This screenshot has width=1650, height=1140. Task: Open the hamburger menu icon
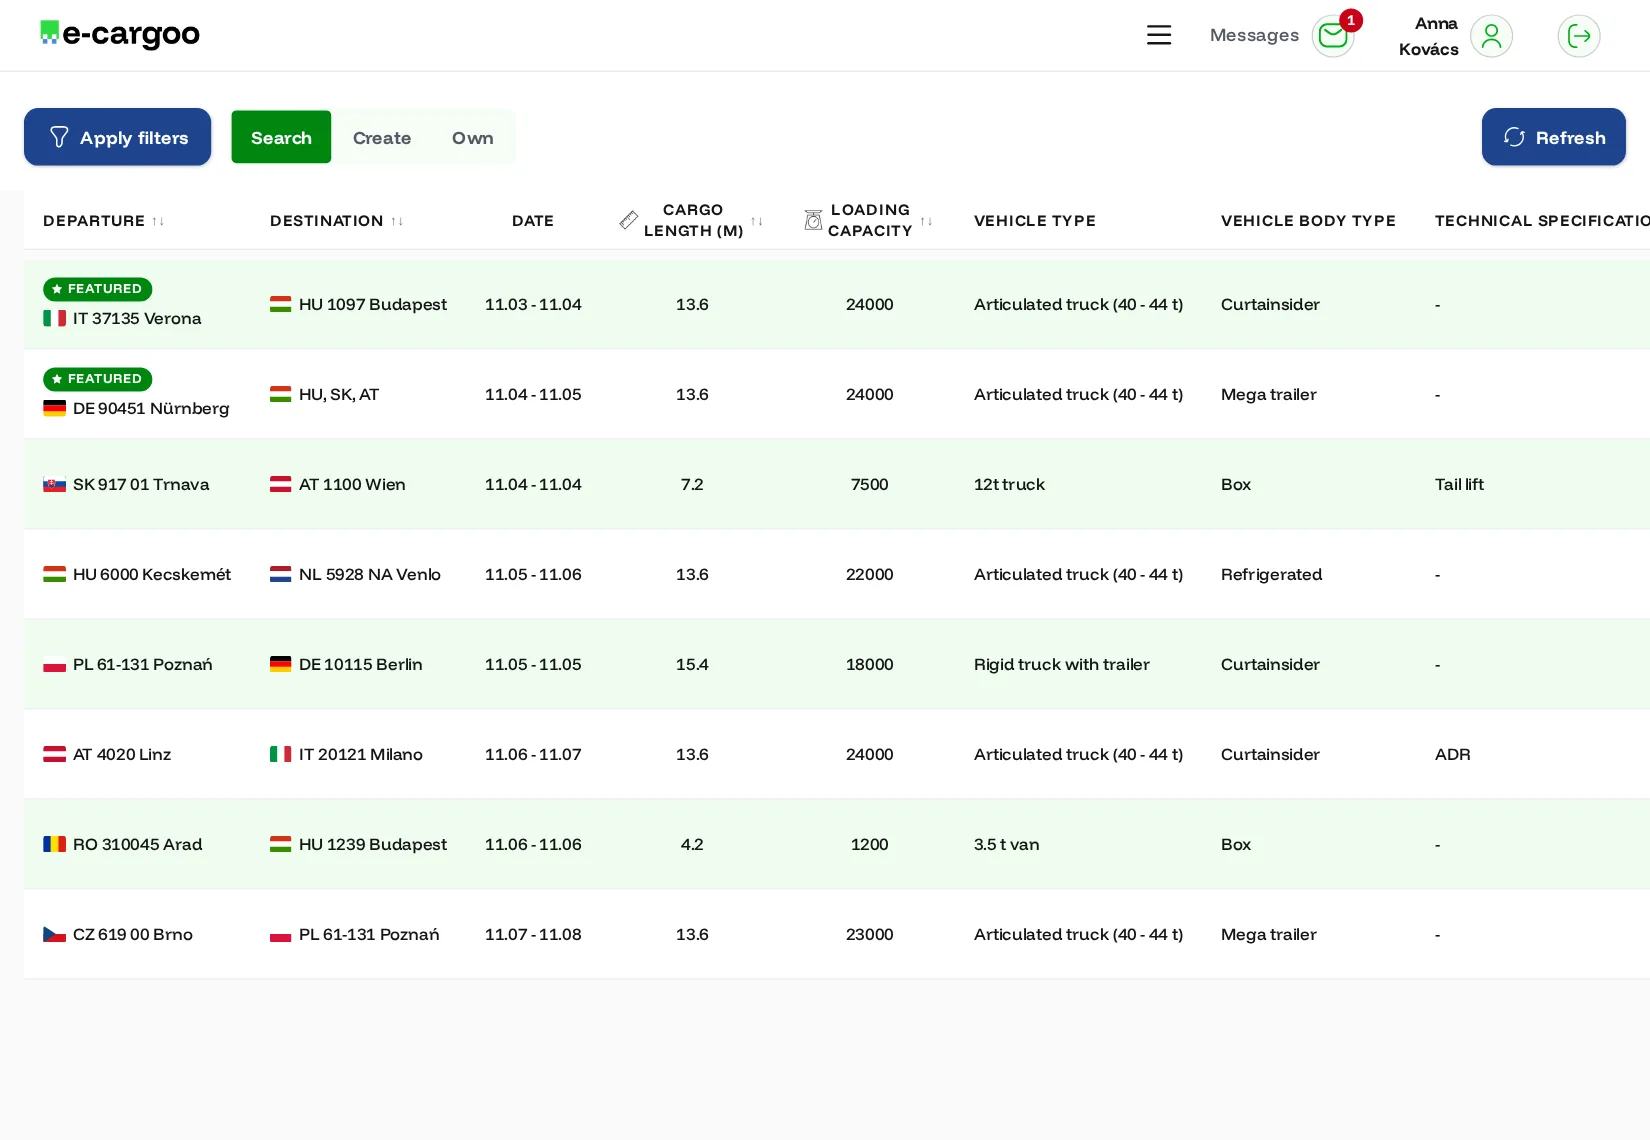pyautogui.click(x=1159, y=35)
